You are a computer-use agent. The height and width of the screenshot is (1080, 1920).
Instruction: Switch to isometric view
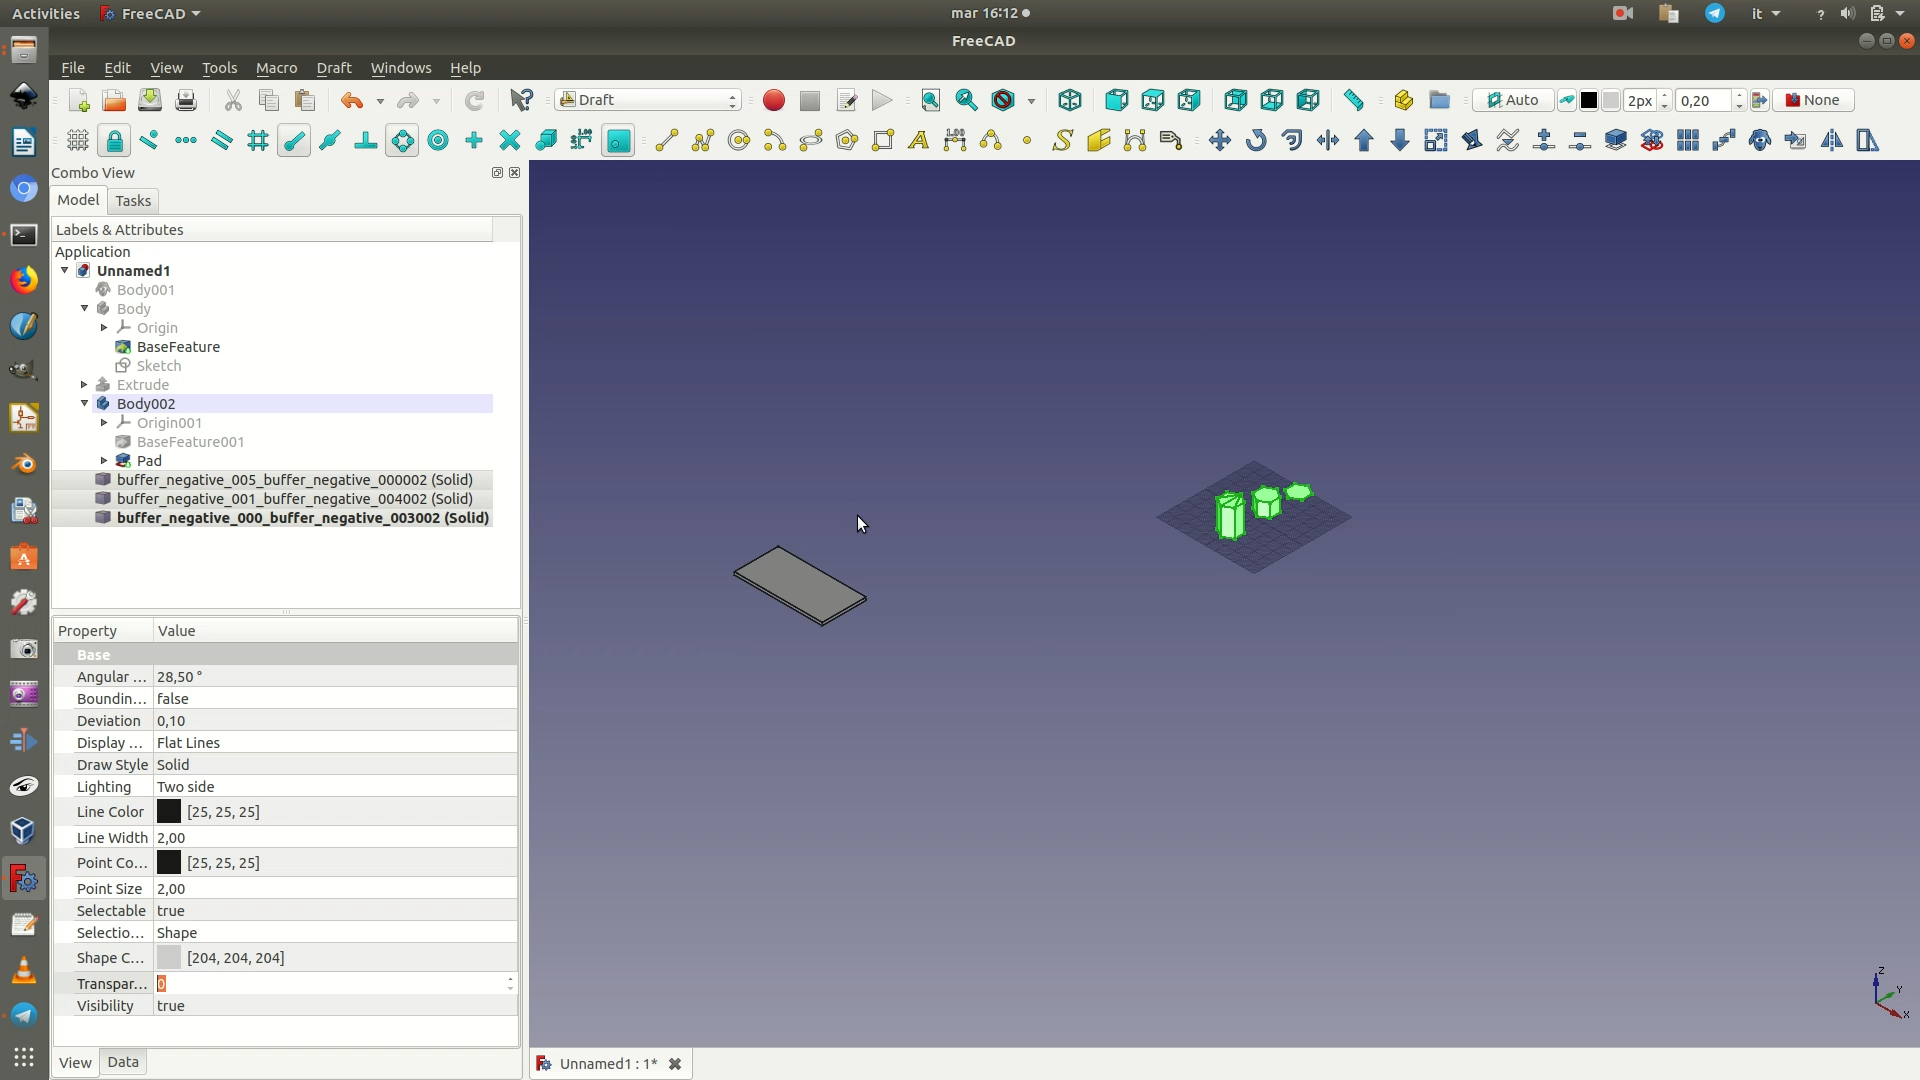[x=1070, y=100]
